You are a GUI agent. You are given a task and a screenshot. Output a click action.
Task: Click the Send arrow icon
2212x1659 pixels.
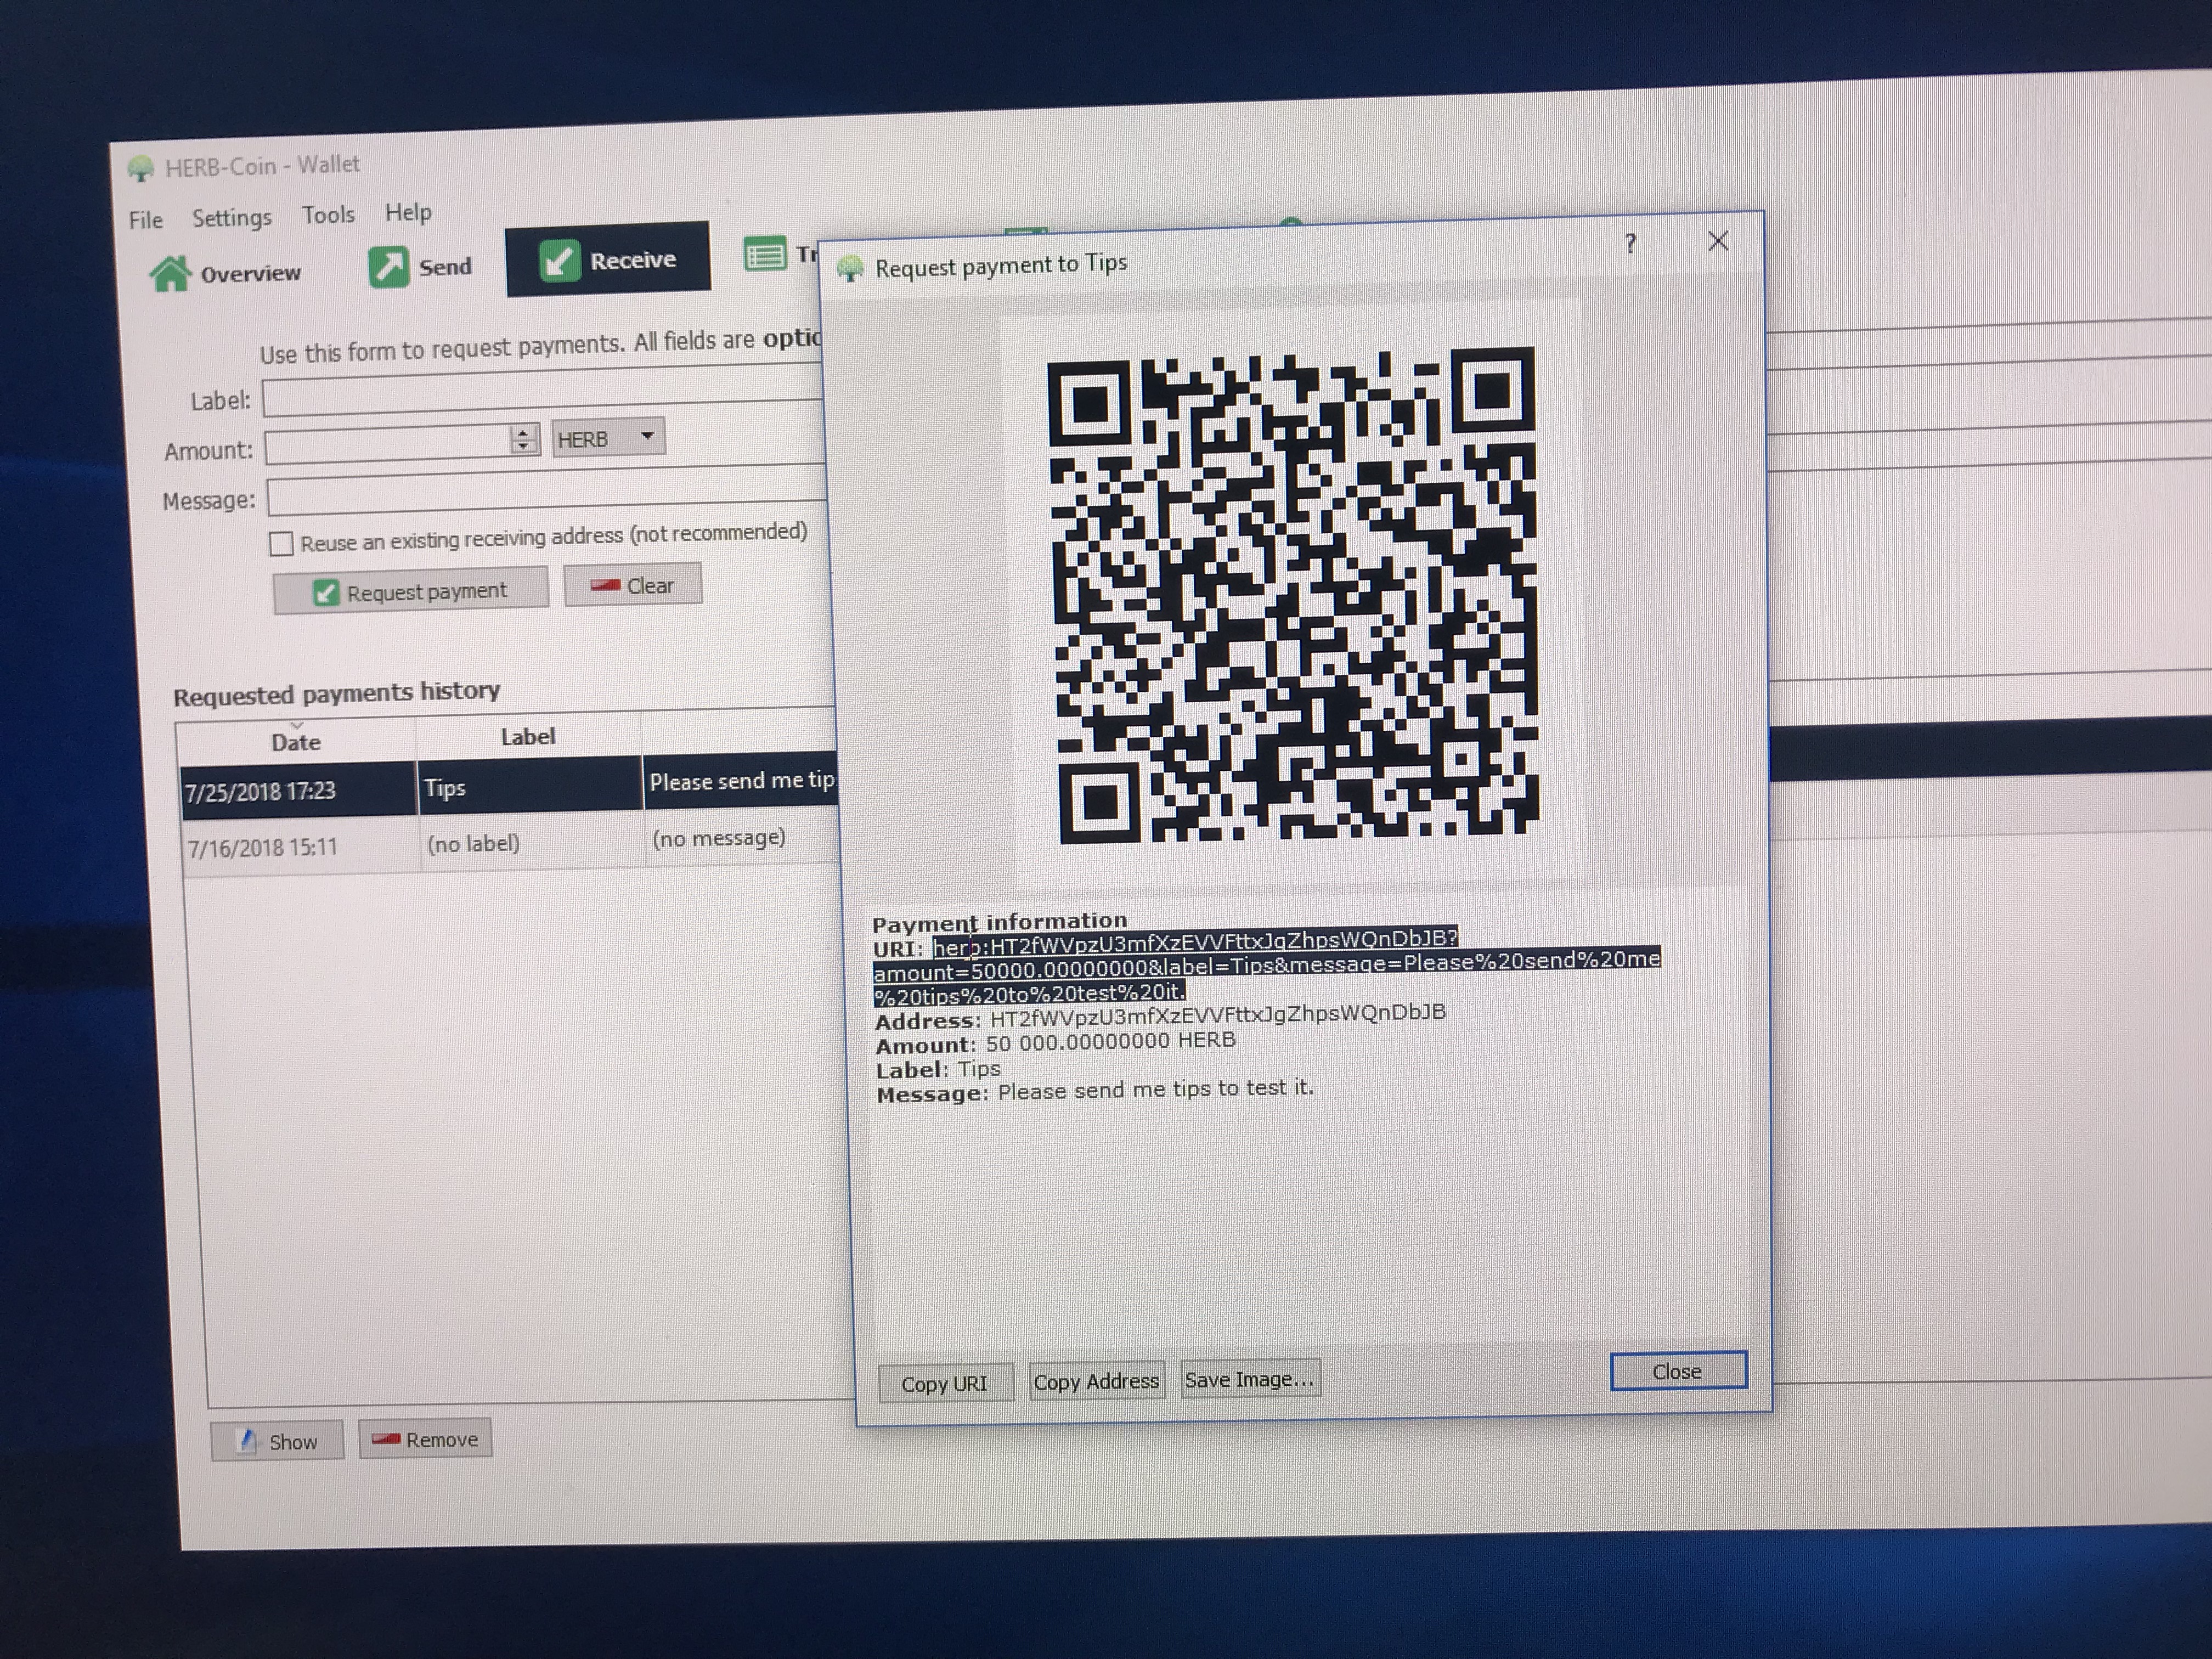click(388, 267)
